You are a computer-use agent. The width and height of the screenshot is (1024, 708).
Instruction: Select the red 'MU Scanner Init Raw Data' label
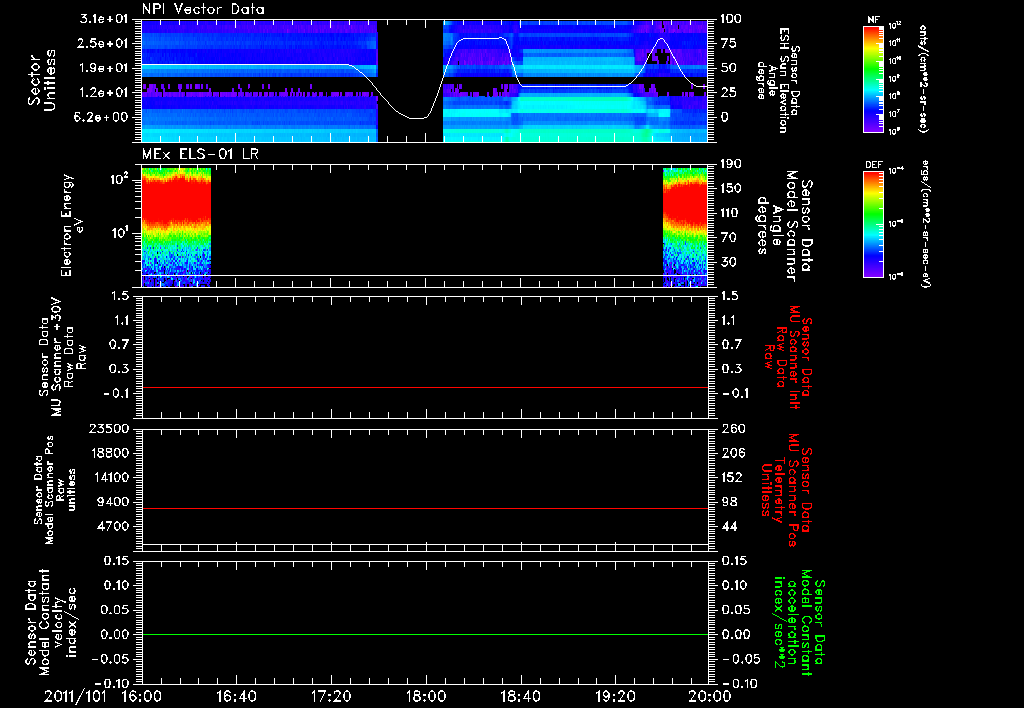786,357
